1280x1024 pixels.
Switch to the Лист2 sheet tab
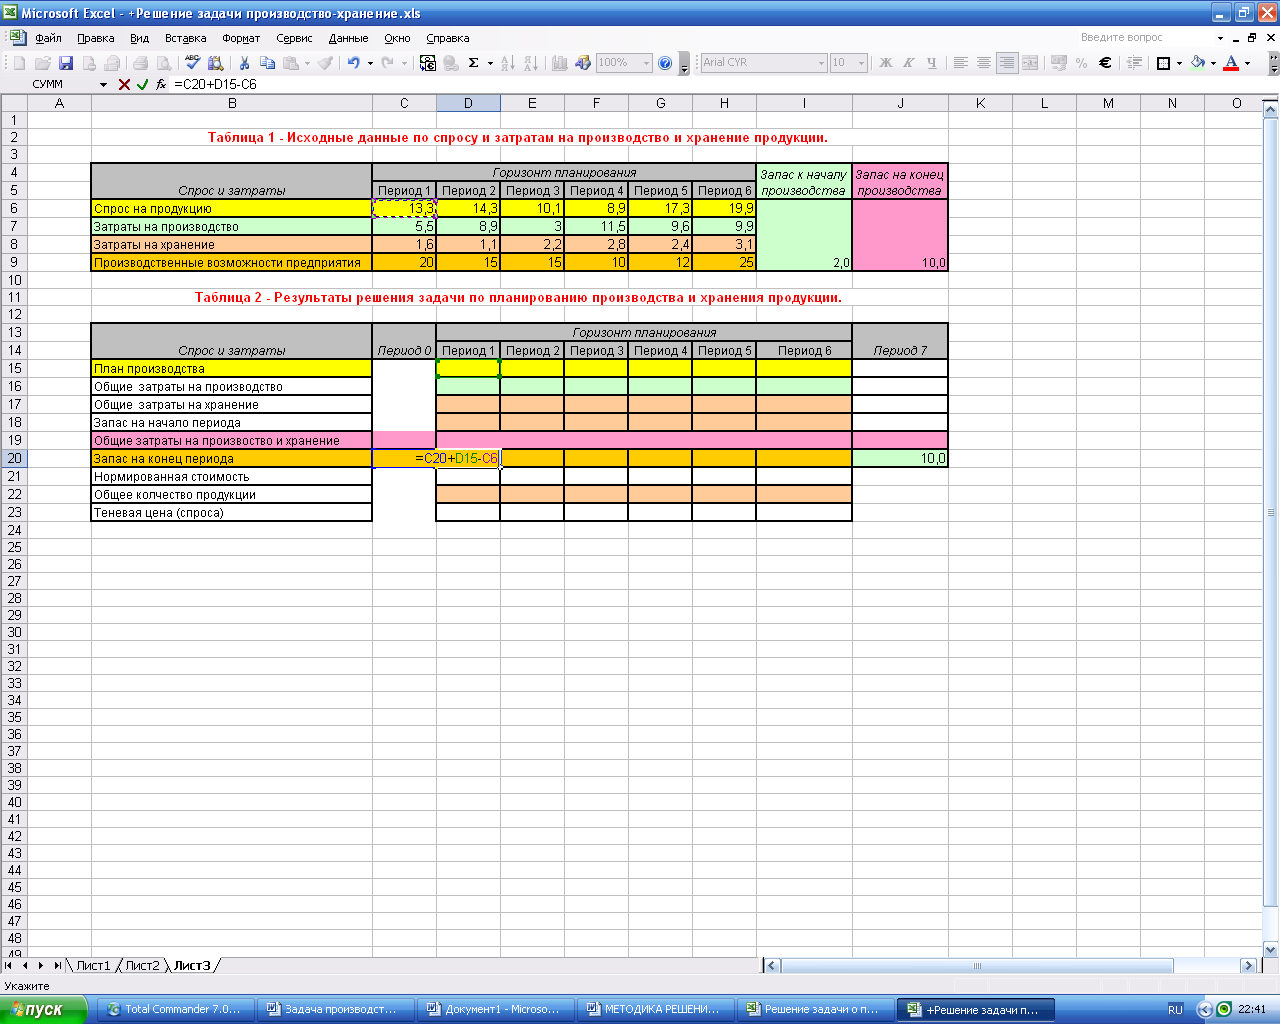coord(142,966)
